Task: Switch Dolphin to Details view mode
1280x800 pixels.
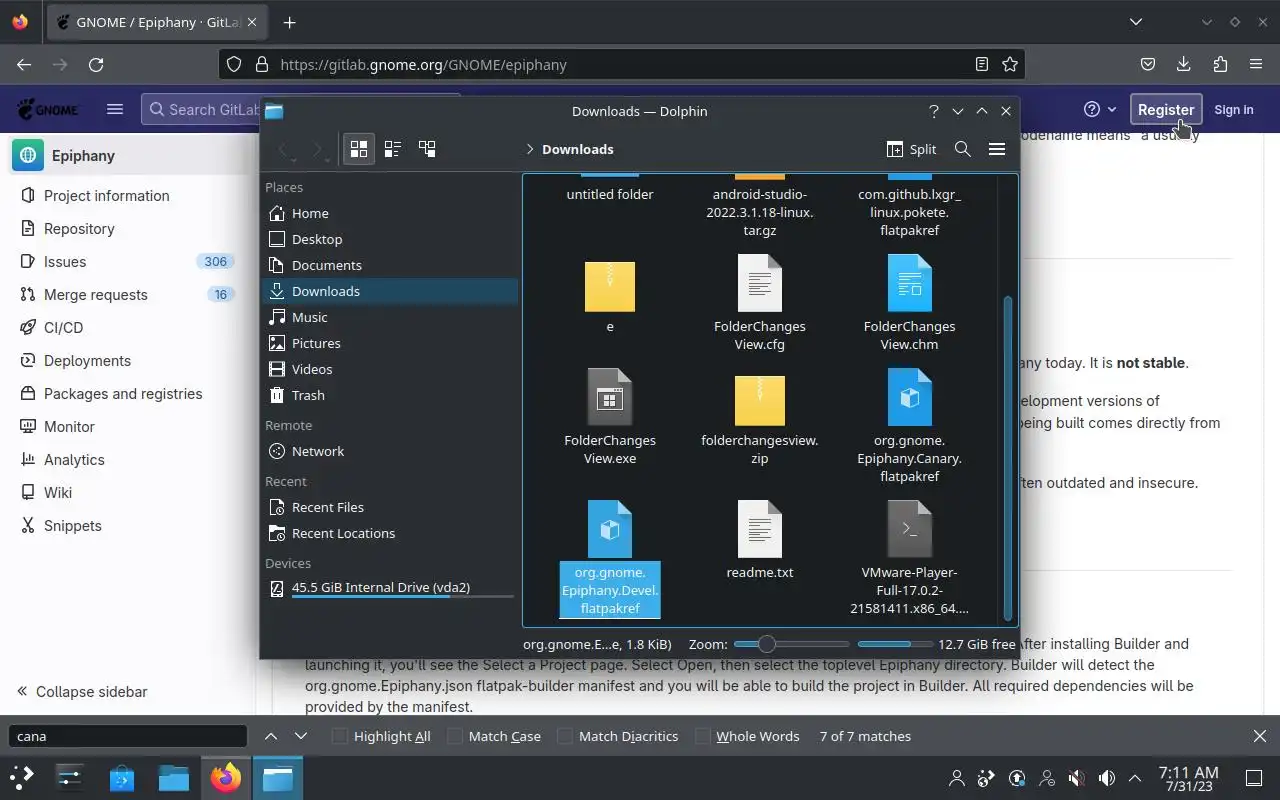Action: click(x=427, y=149)
